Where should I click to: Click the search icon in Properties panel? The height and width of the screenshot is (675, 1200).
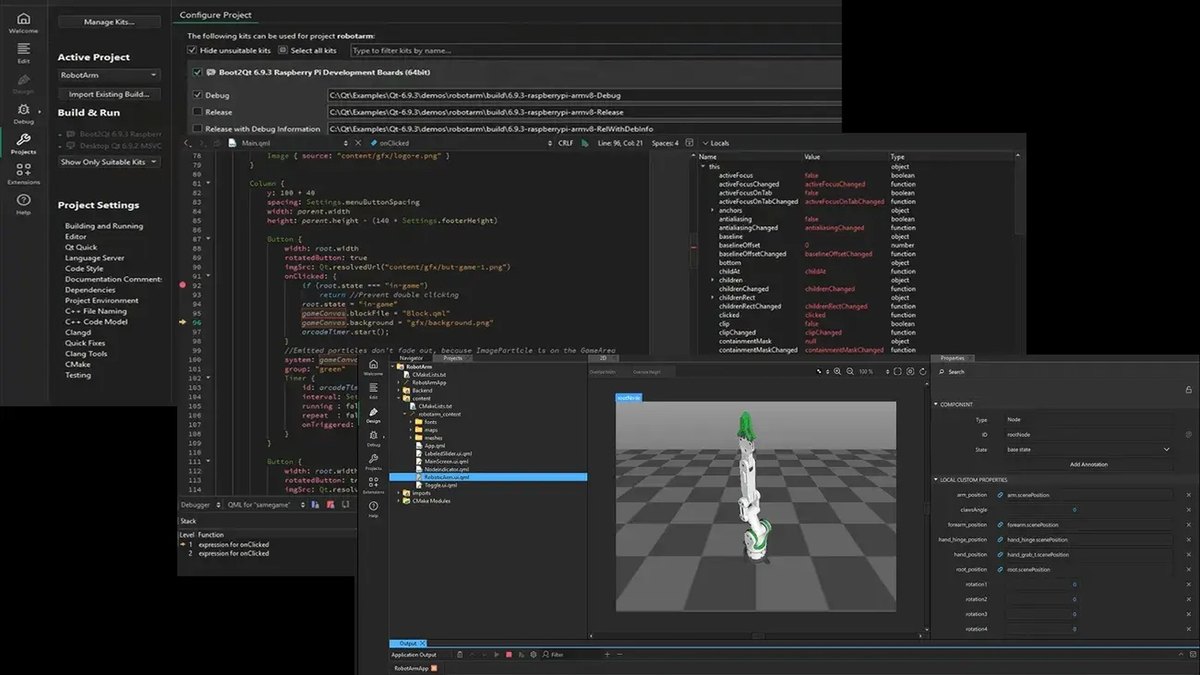[x=941, y=371]
